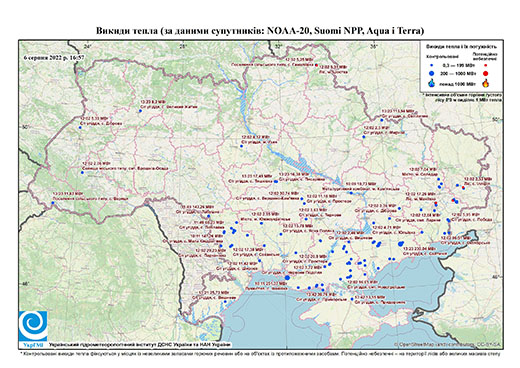The height and width of the screenshot is (368, 520).
Task: Click the red marker below the 5.35 MW label
Action: point(317,65)
